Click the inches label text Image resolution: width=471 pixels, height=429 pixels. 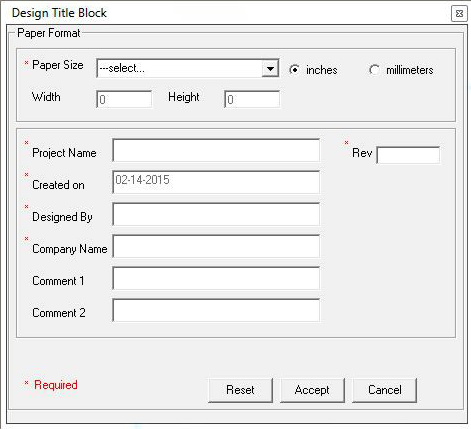tap(322, 70)
